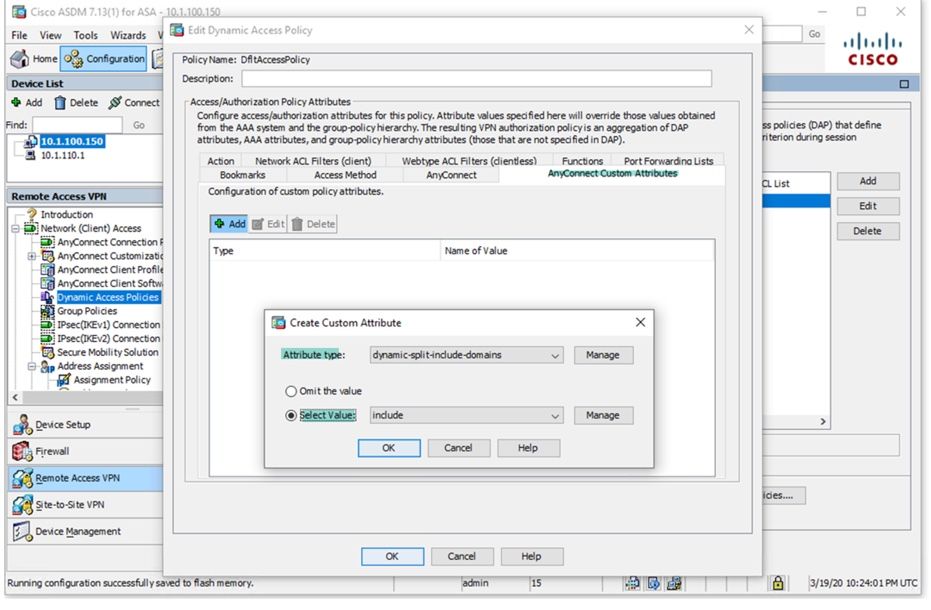Click the Edit pencil button in attributes toolbar

click(x=268, y=224)
